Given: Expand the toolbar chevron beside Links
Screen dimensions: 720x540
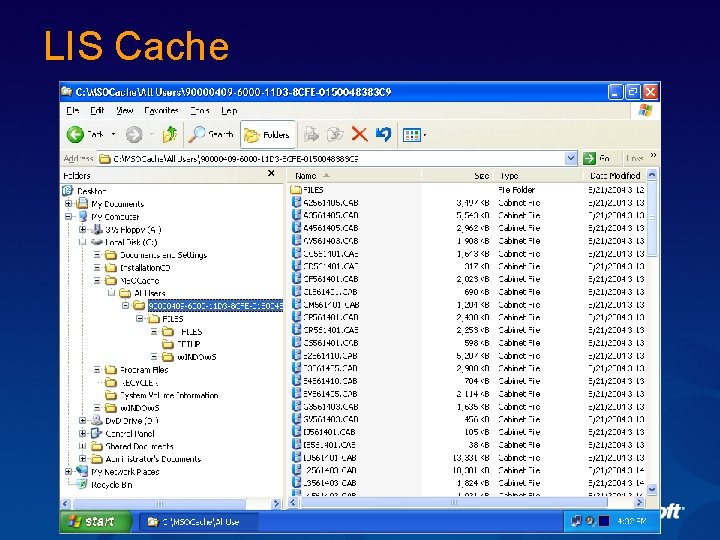Looking at the screenshot, I should (653, 155).
